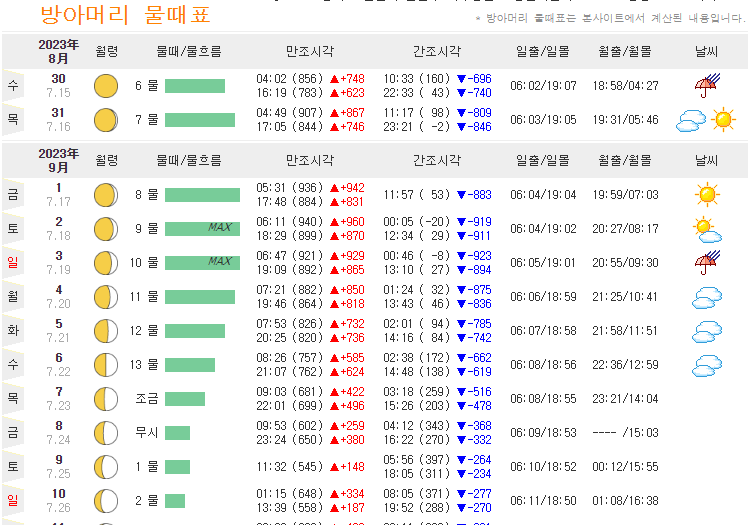Click the red high tide triangle beside +748

pyautogui.click(x=334, y=79)
